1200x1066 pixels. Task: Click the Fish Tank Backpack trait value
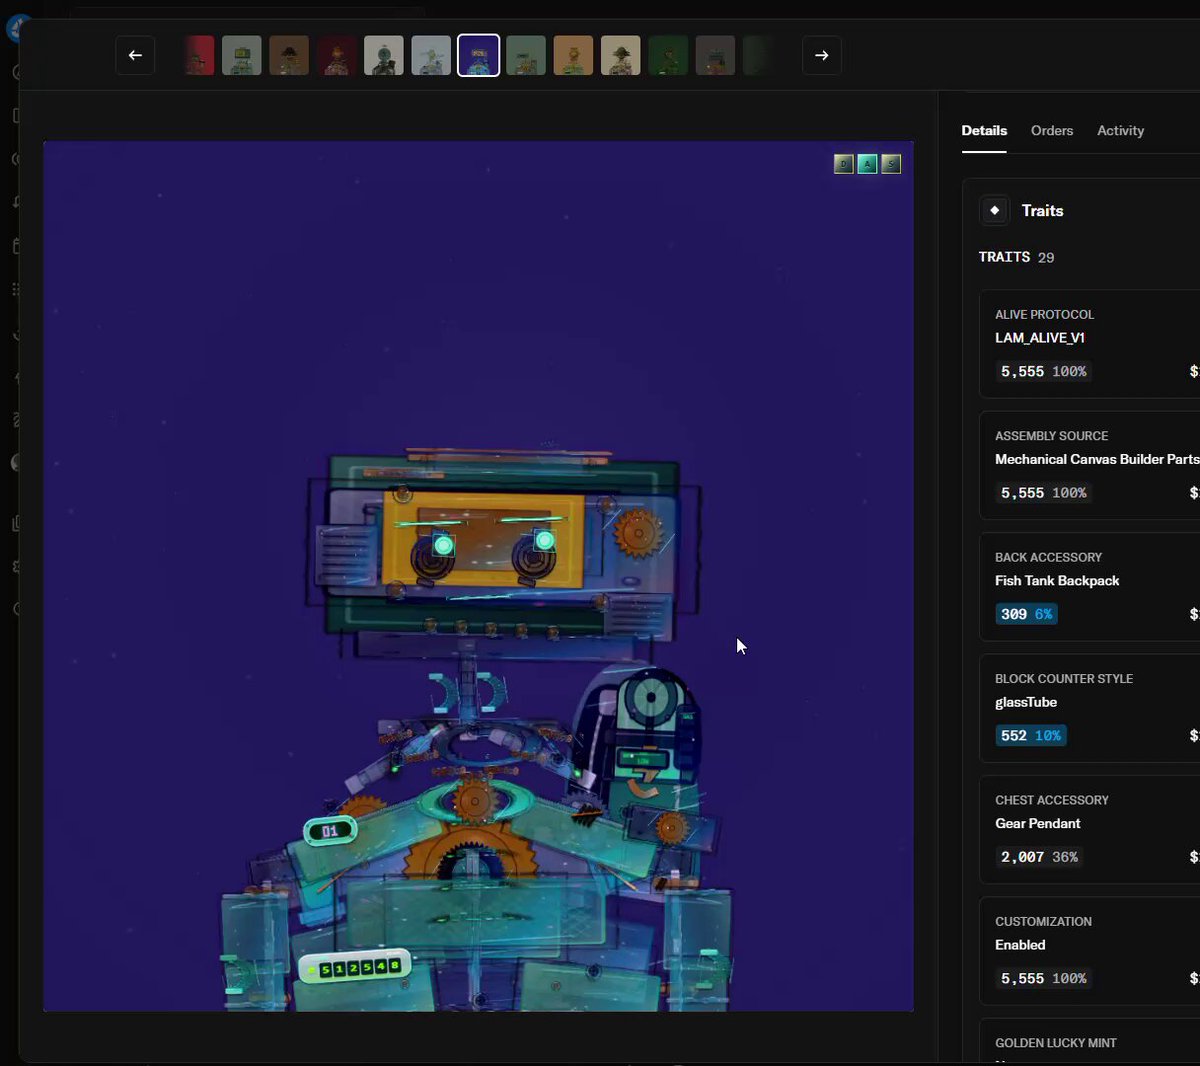(1057, 581)
